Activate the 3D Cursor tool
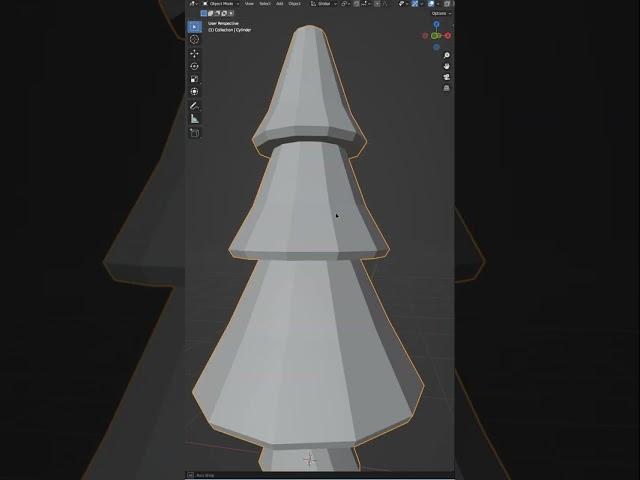Image resolution: width=640 pixels, height=480 pixels. 194,40
